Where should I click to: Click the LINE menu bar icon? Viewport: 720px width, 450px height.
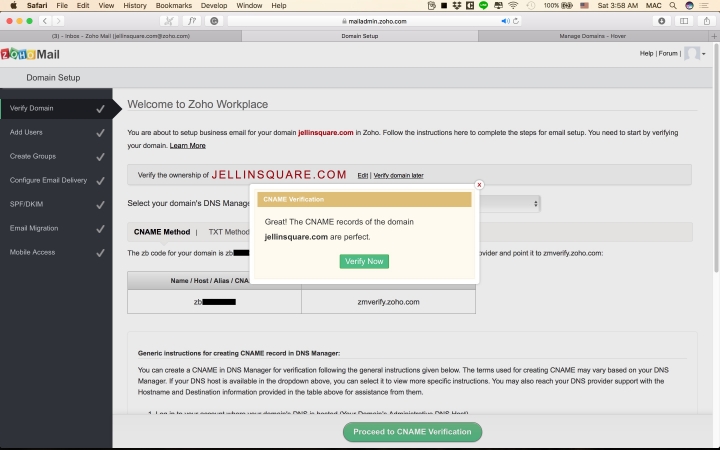point(483,6)
